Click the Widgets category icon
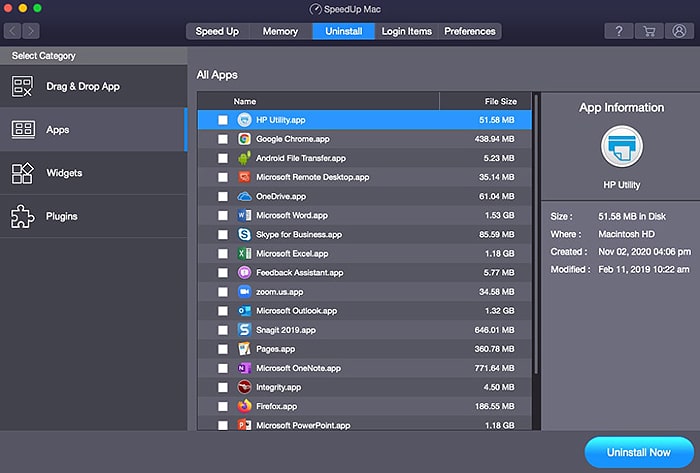 click(x=22, y=173)
